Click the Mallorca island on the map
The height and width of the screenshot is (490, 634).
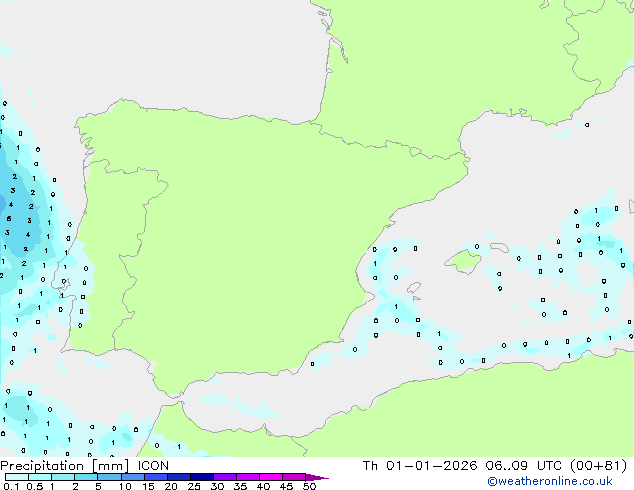(x=463, y=262)
